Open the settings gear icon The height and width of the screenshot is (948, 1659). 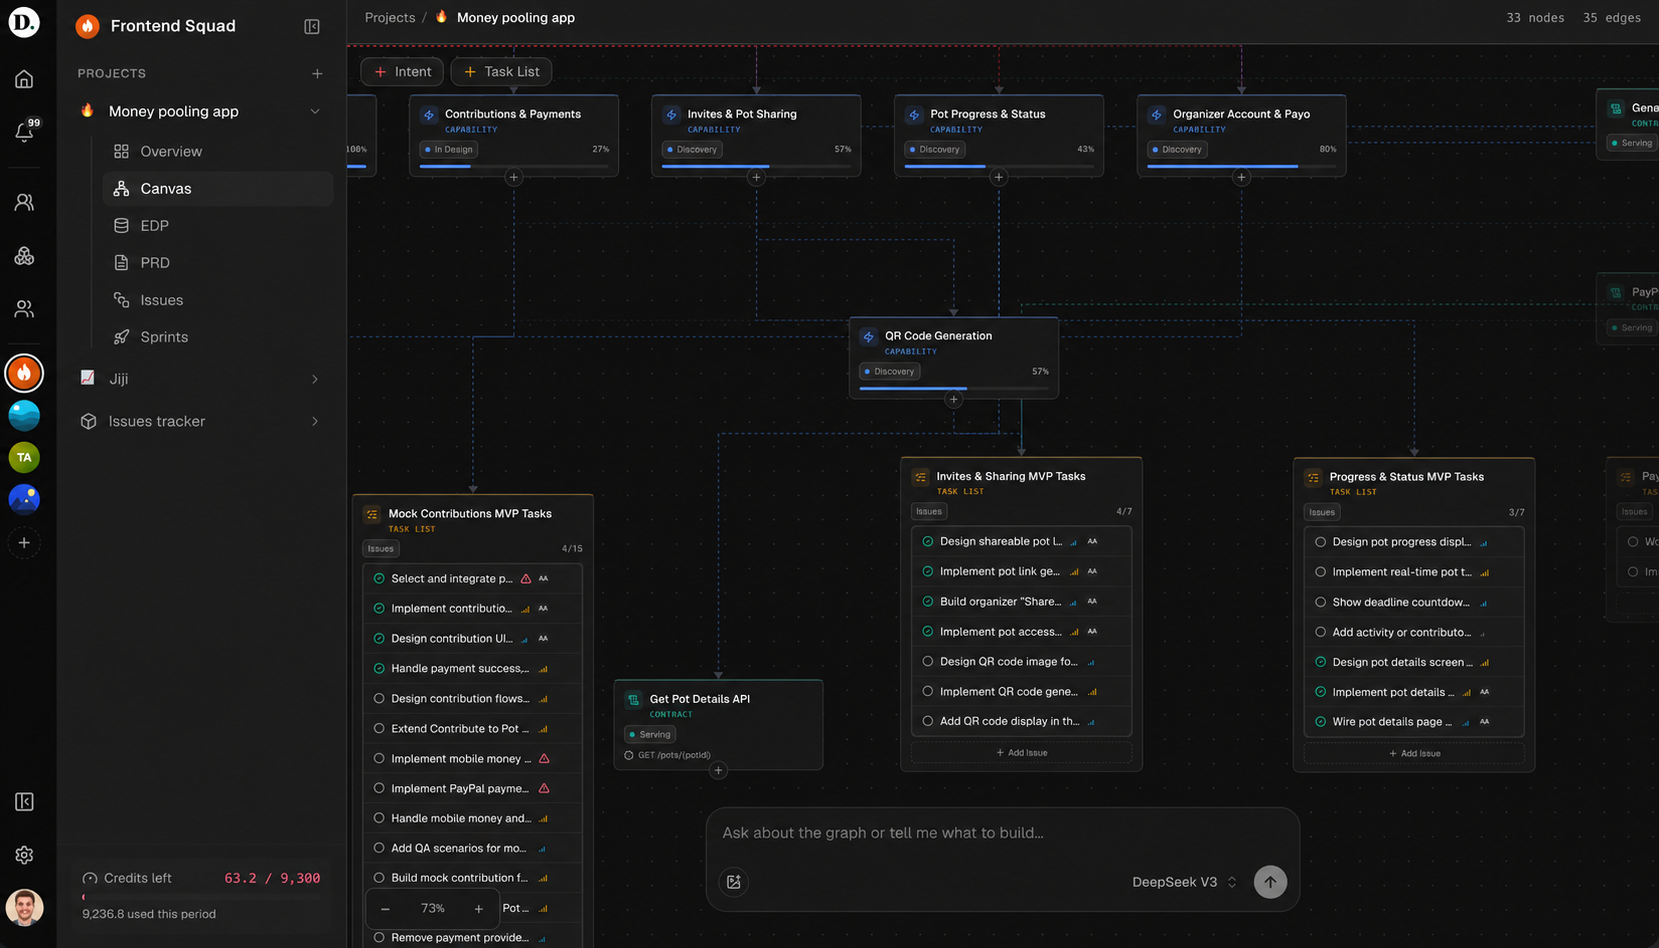tap(24, 855)
